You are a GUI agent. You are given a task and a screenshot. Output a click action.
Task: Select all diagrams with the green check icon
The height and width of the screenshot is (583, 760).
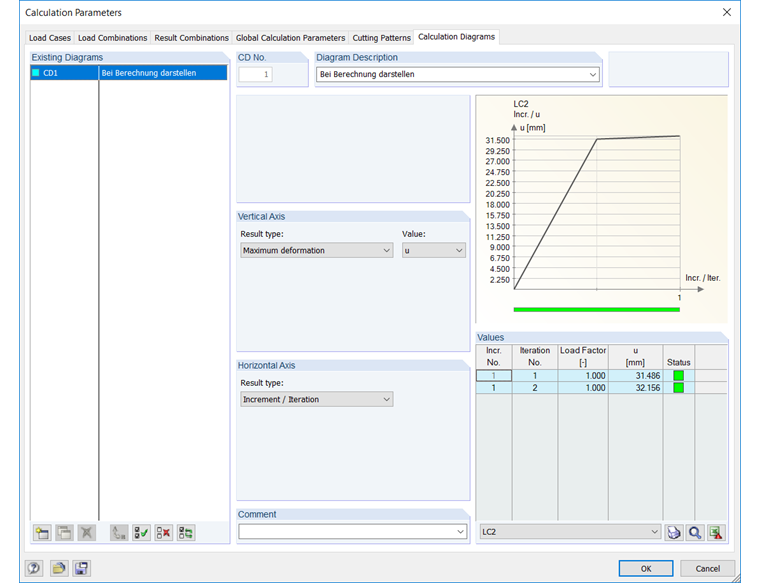[x=141, y=533]
